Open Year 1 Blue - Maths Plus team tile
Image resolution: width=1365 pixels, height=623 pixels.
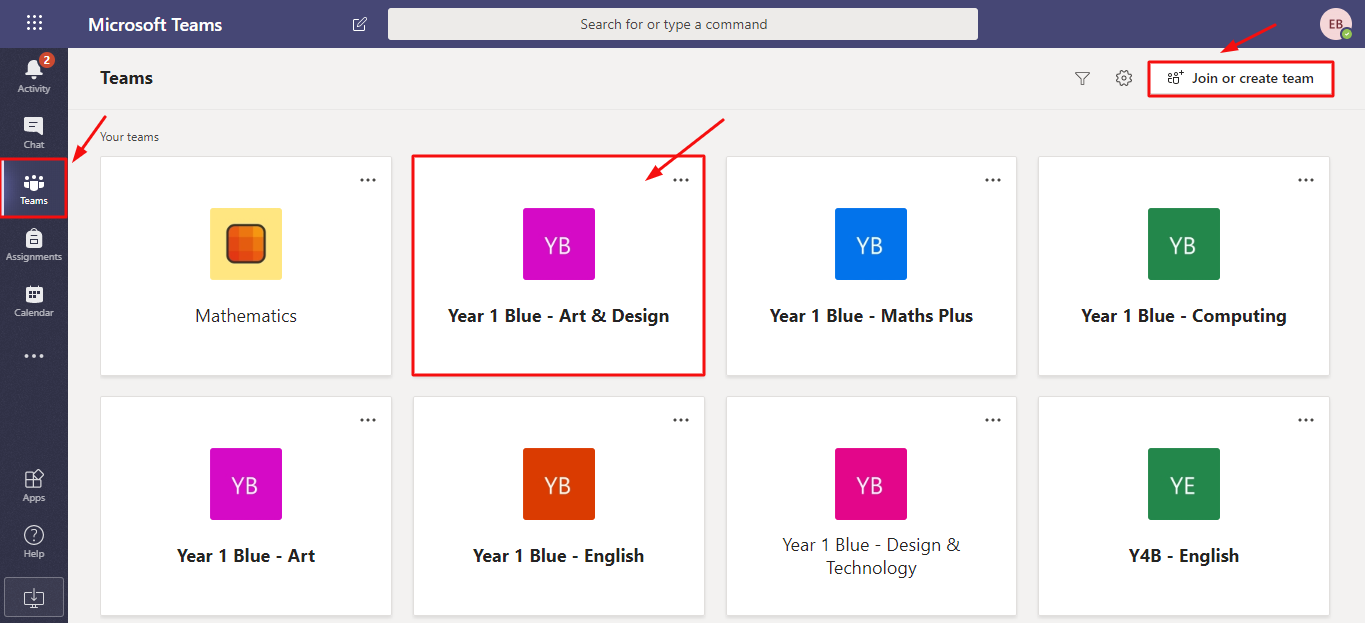tap(870, 265)
